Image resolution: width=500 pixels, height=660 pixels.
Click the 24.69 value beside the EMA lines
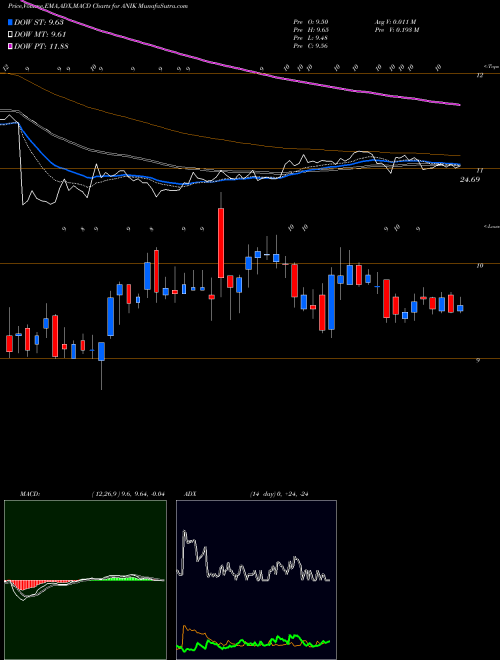470,180
